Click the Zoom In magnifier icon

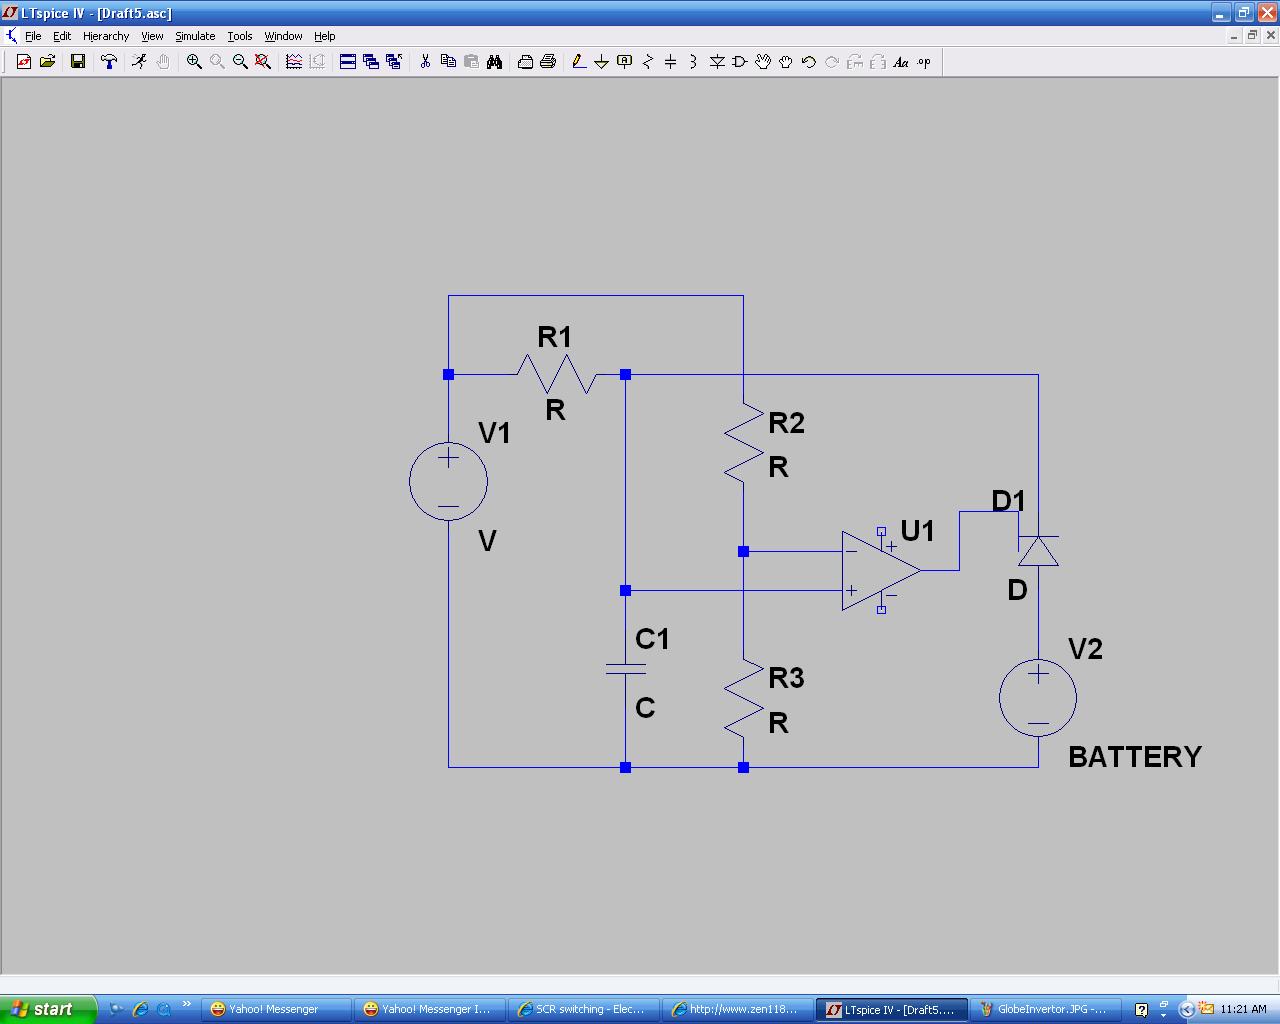[194, 62]
